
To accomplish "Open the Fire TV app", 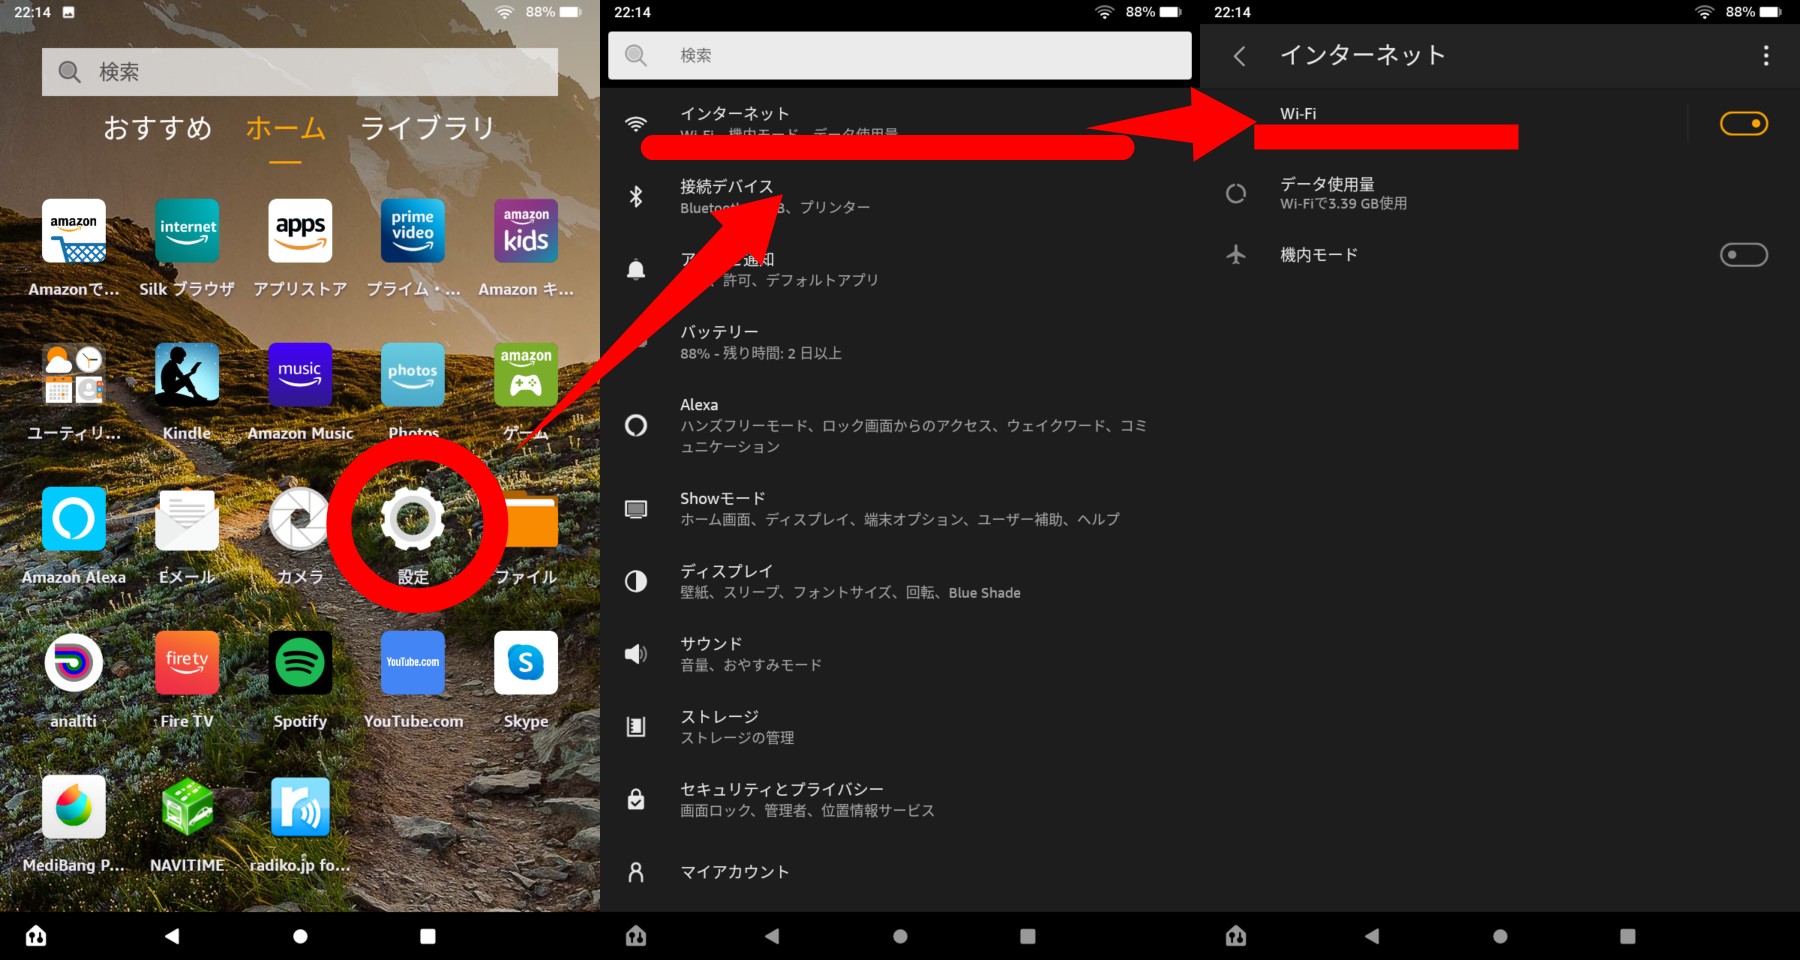I will (187, 664).
